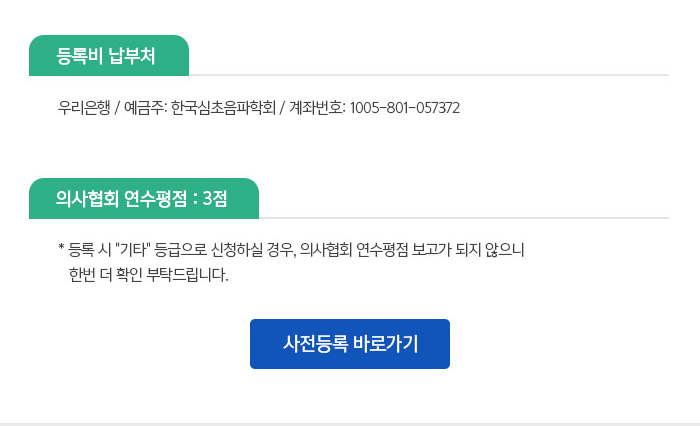700x426 pixels.
Task: Click the 사전등록 바로가기 button
Action: 350,344
